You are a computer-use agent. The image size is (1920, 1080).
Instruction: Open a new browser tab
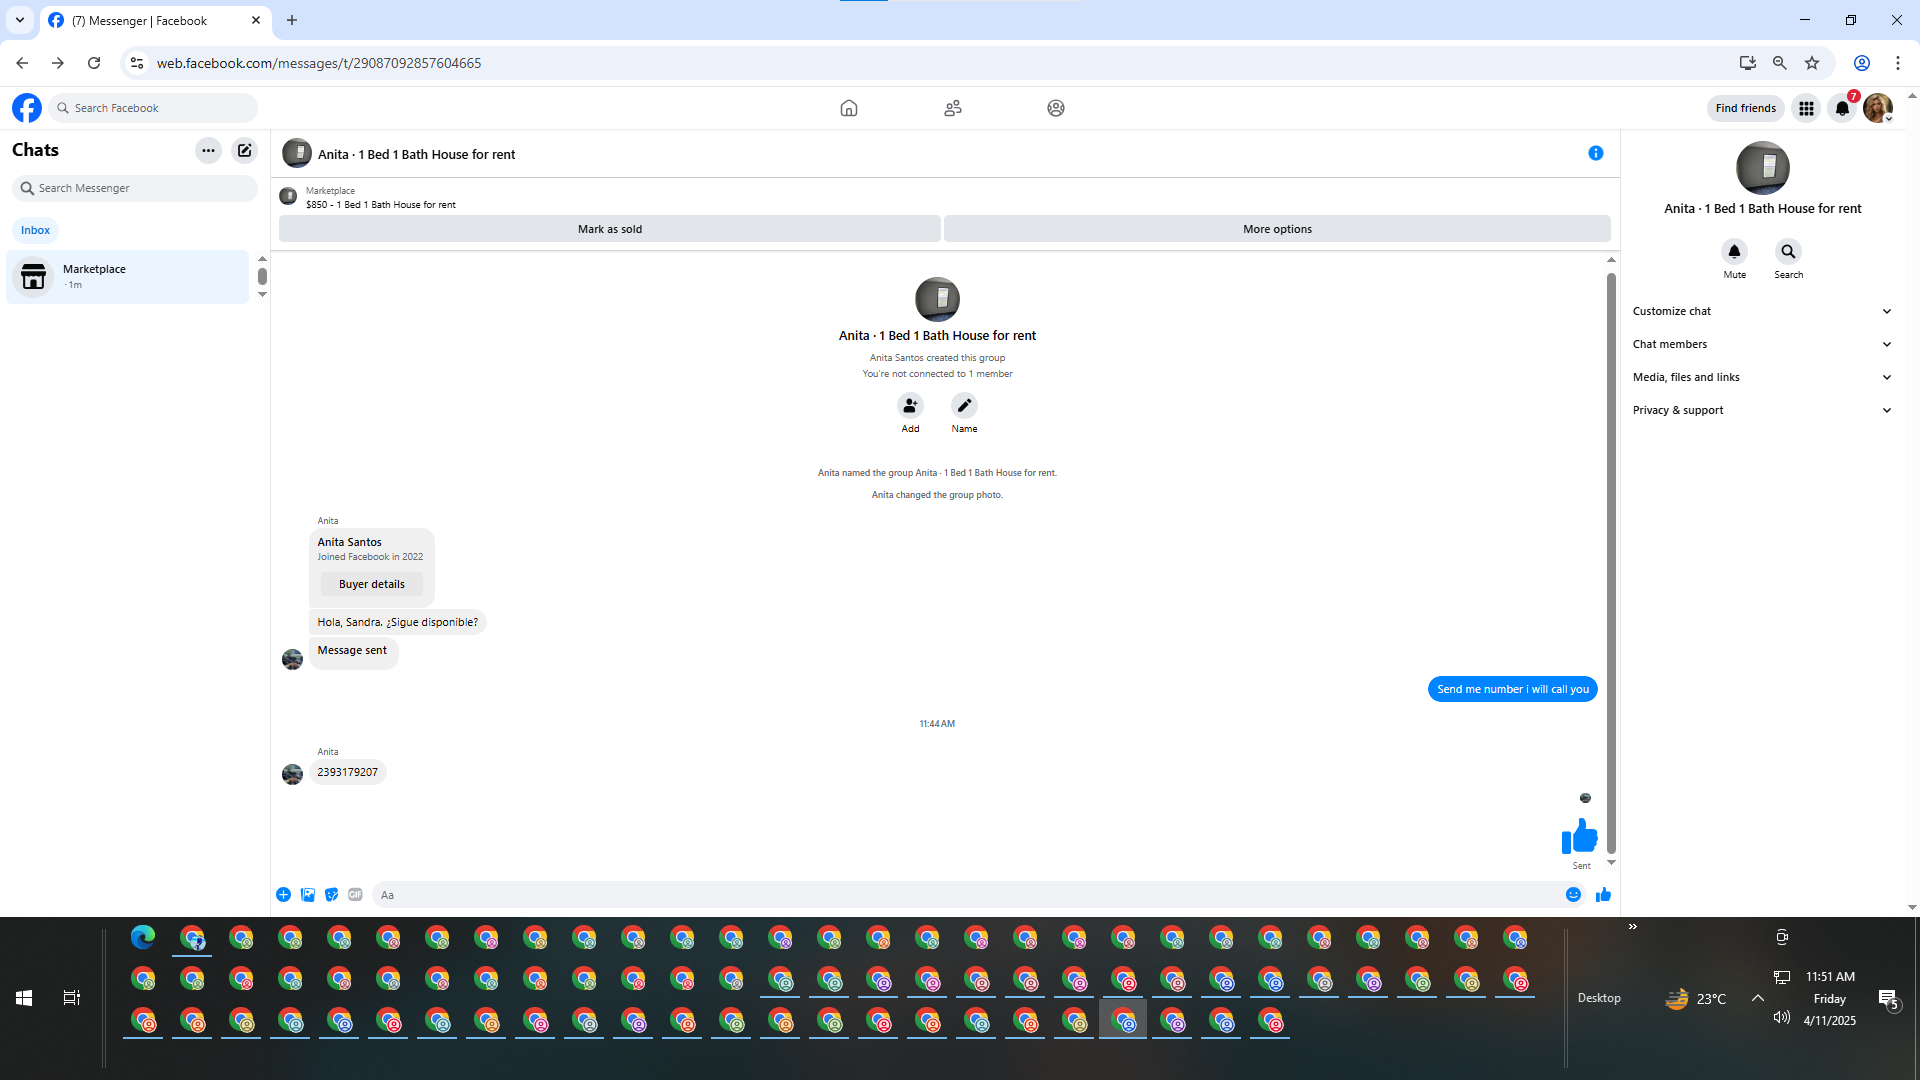tap(292, 20)
